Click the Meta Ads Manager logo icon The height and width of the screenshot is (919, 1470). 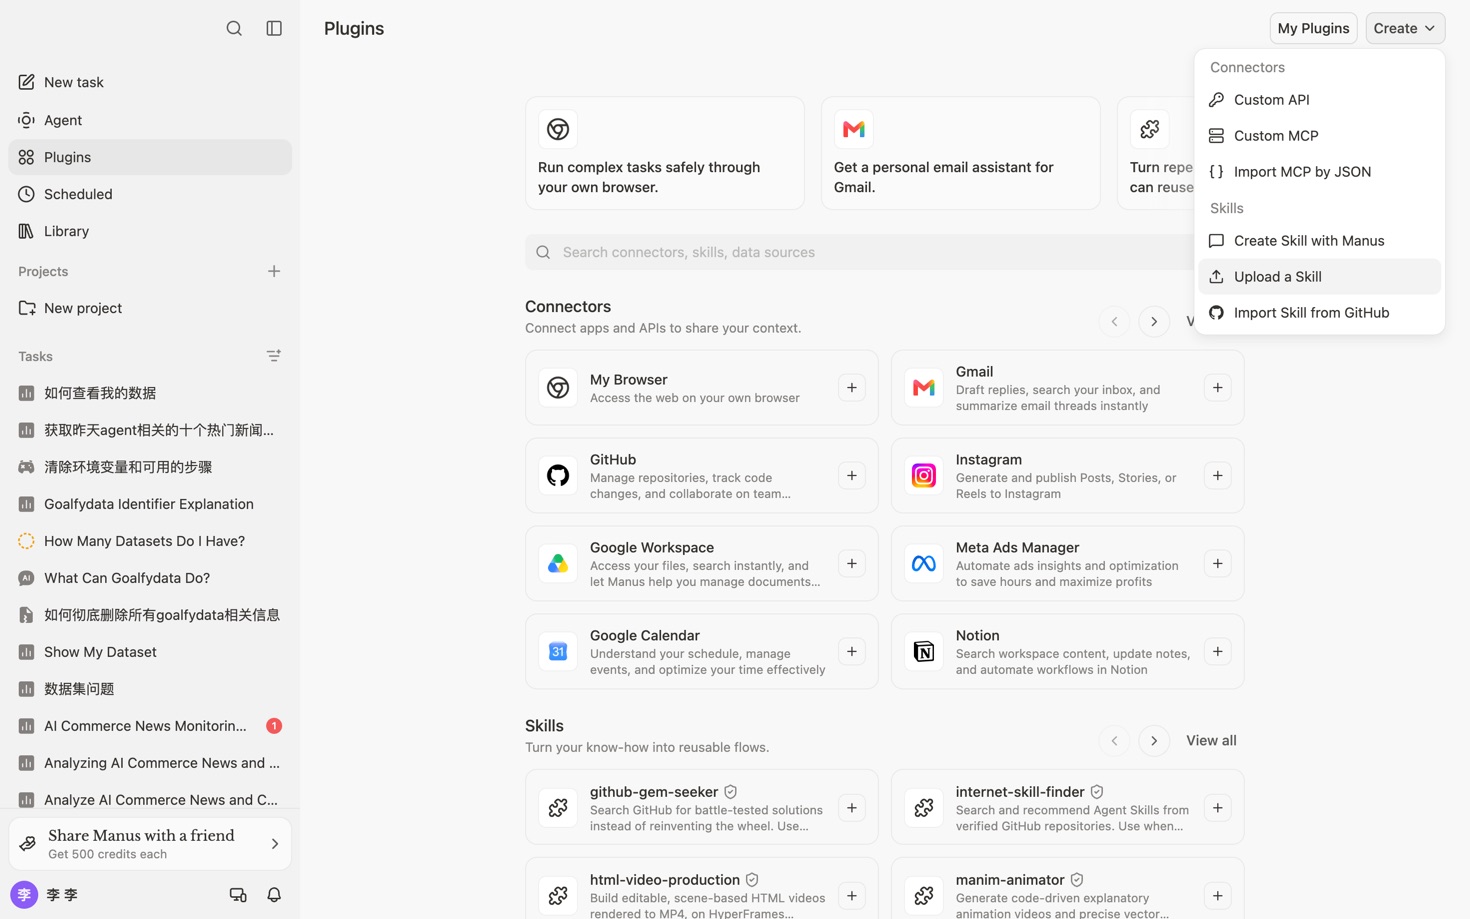(924, 564)
